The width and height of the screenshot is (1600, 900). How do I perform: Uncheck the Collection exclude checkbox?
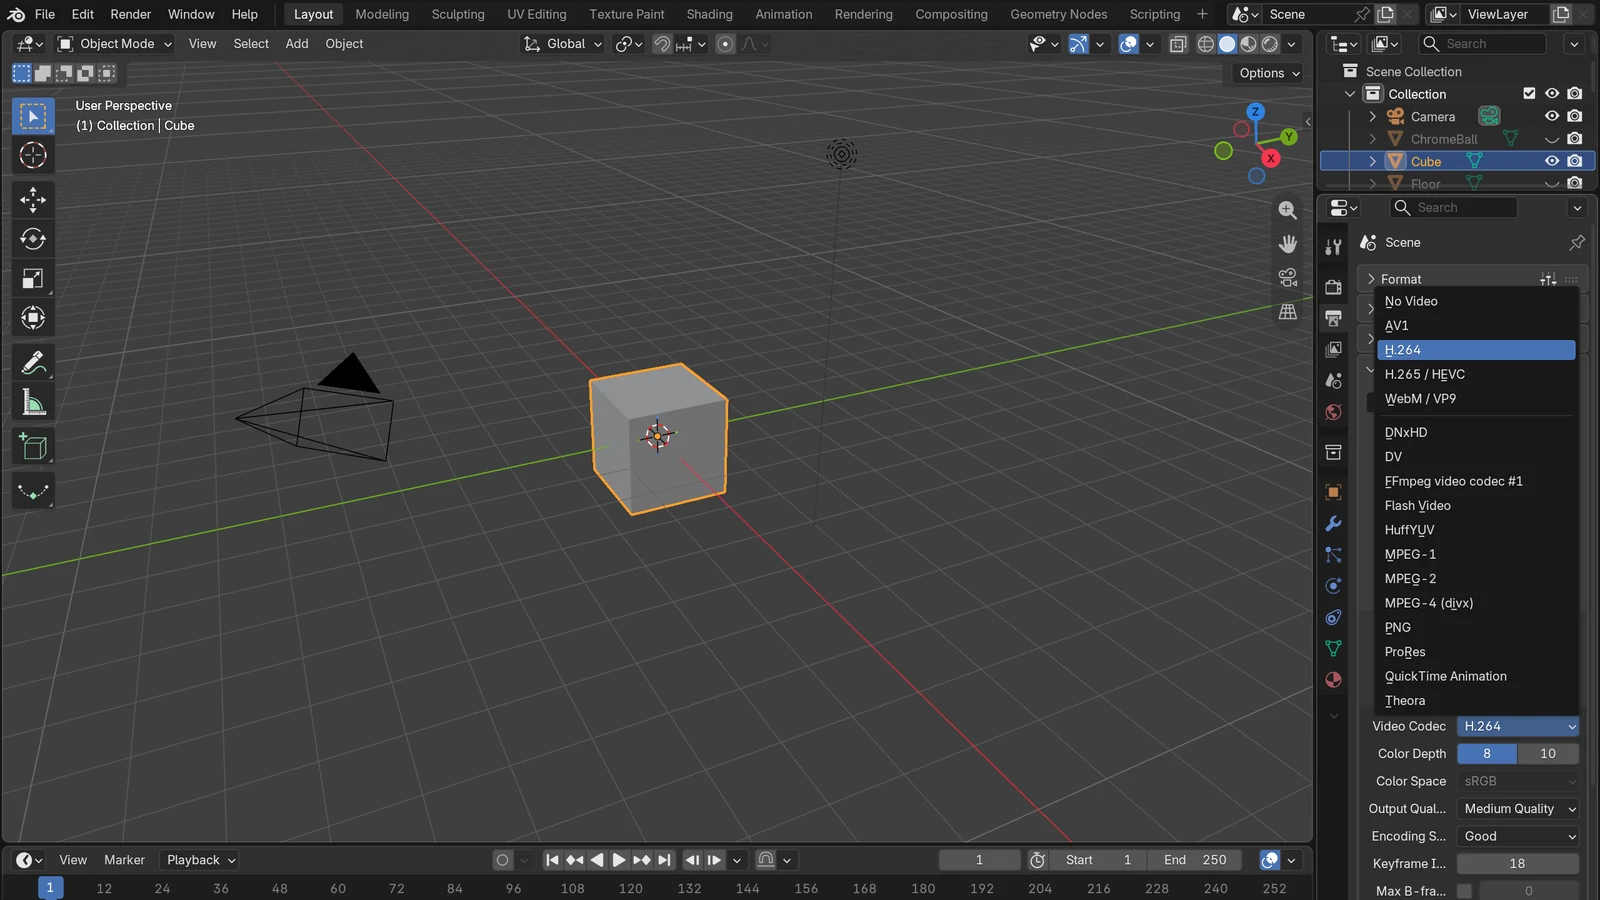coord(1529,93)
